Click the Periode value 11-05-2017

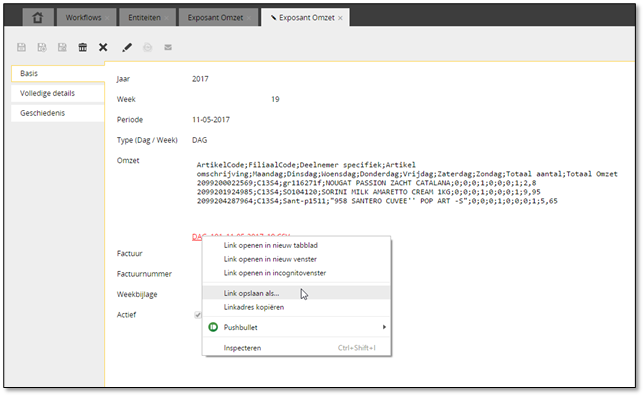[x=211, y=120]
